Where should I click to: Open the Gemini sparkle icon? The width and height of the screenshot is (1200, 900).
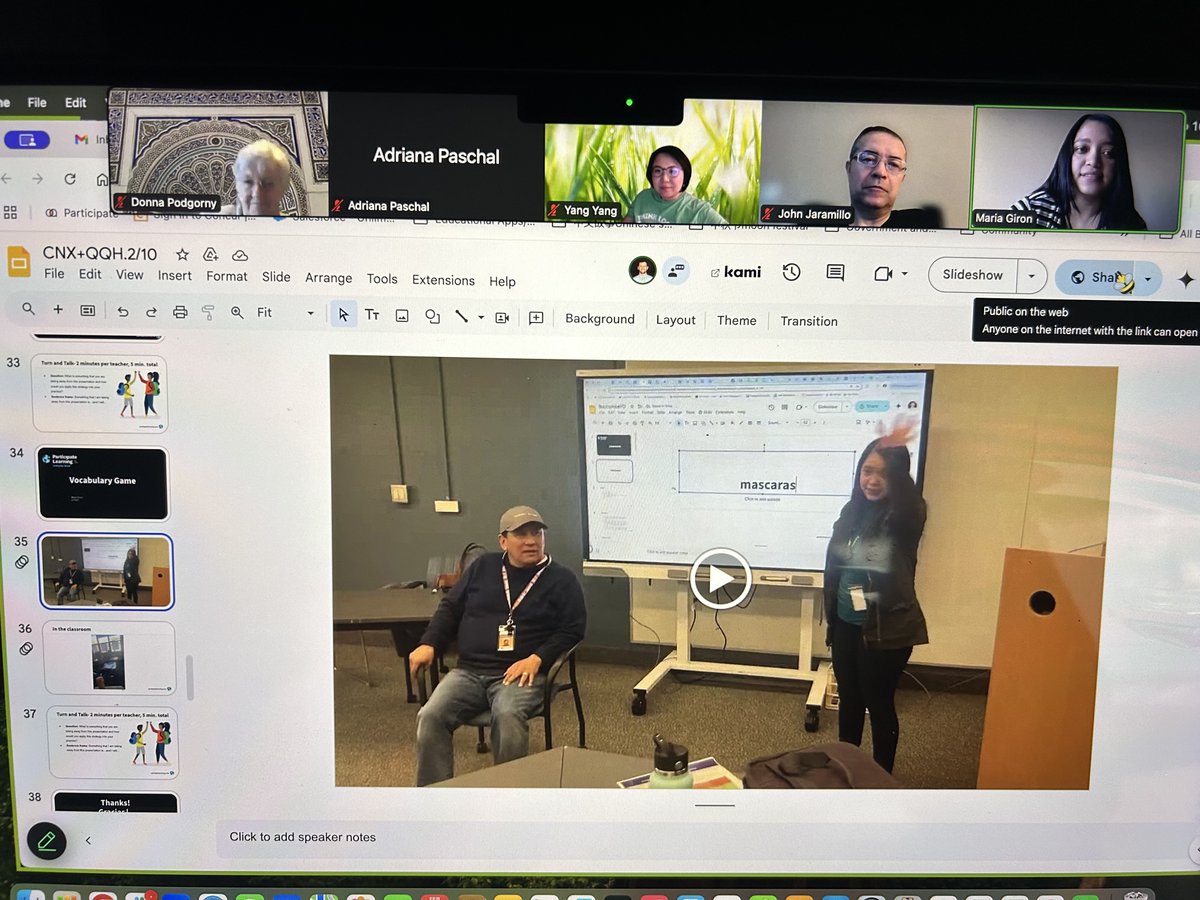1186,280
